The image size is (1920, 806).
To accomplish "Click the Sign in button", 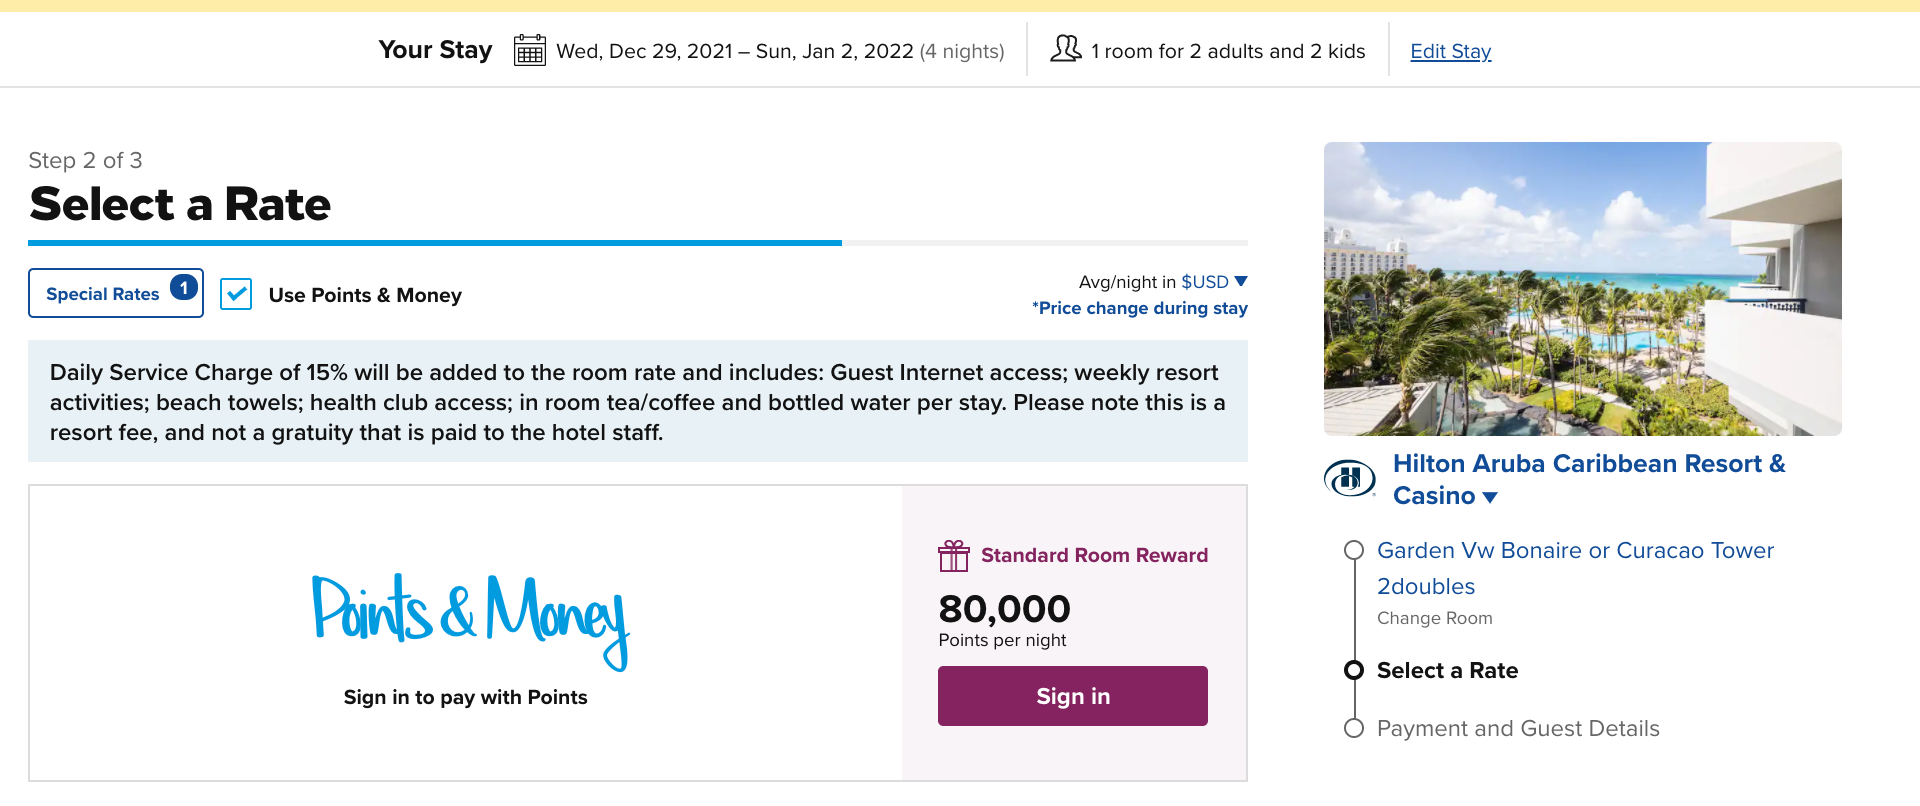I will 1072,696.
